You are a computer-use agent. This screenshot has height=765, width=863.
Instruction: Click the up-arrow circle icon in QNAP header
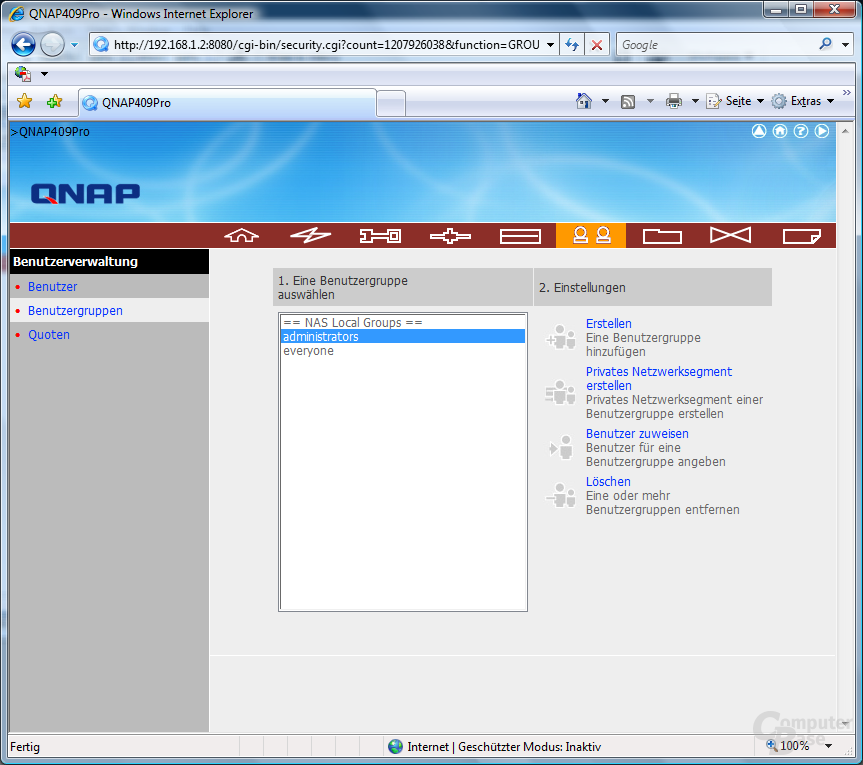coord(759,131)
